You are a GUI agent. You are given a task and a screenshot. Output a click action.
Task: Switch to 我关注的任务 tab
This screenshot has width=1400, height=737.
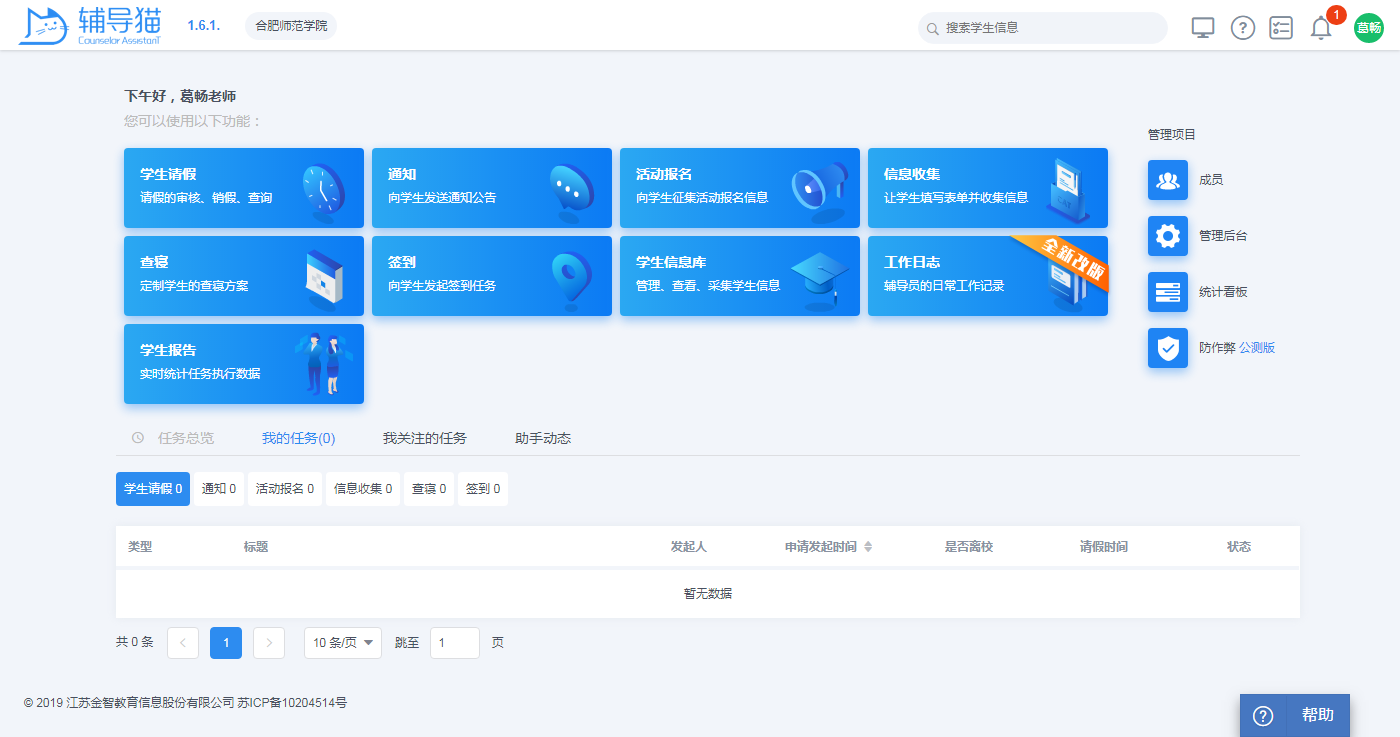click(424, 438)
